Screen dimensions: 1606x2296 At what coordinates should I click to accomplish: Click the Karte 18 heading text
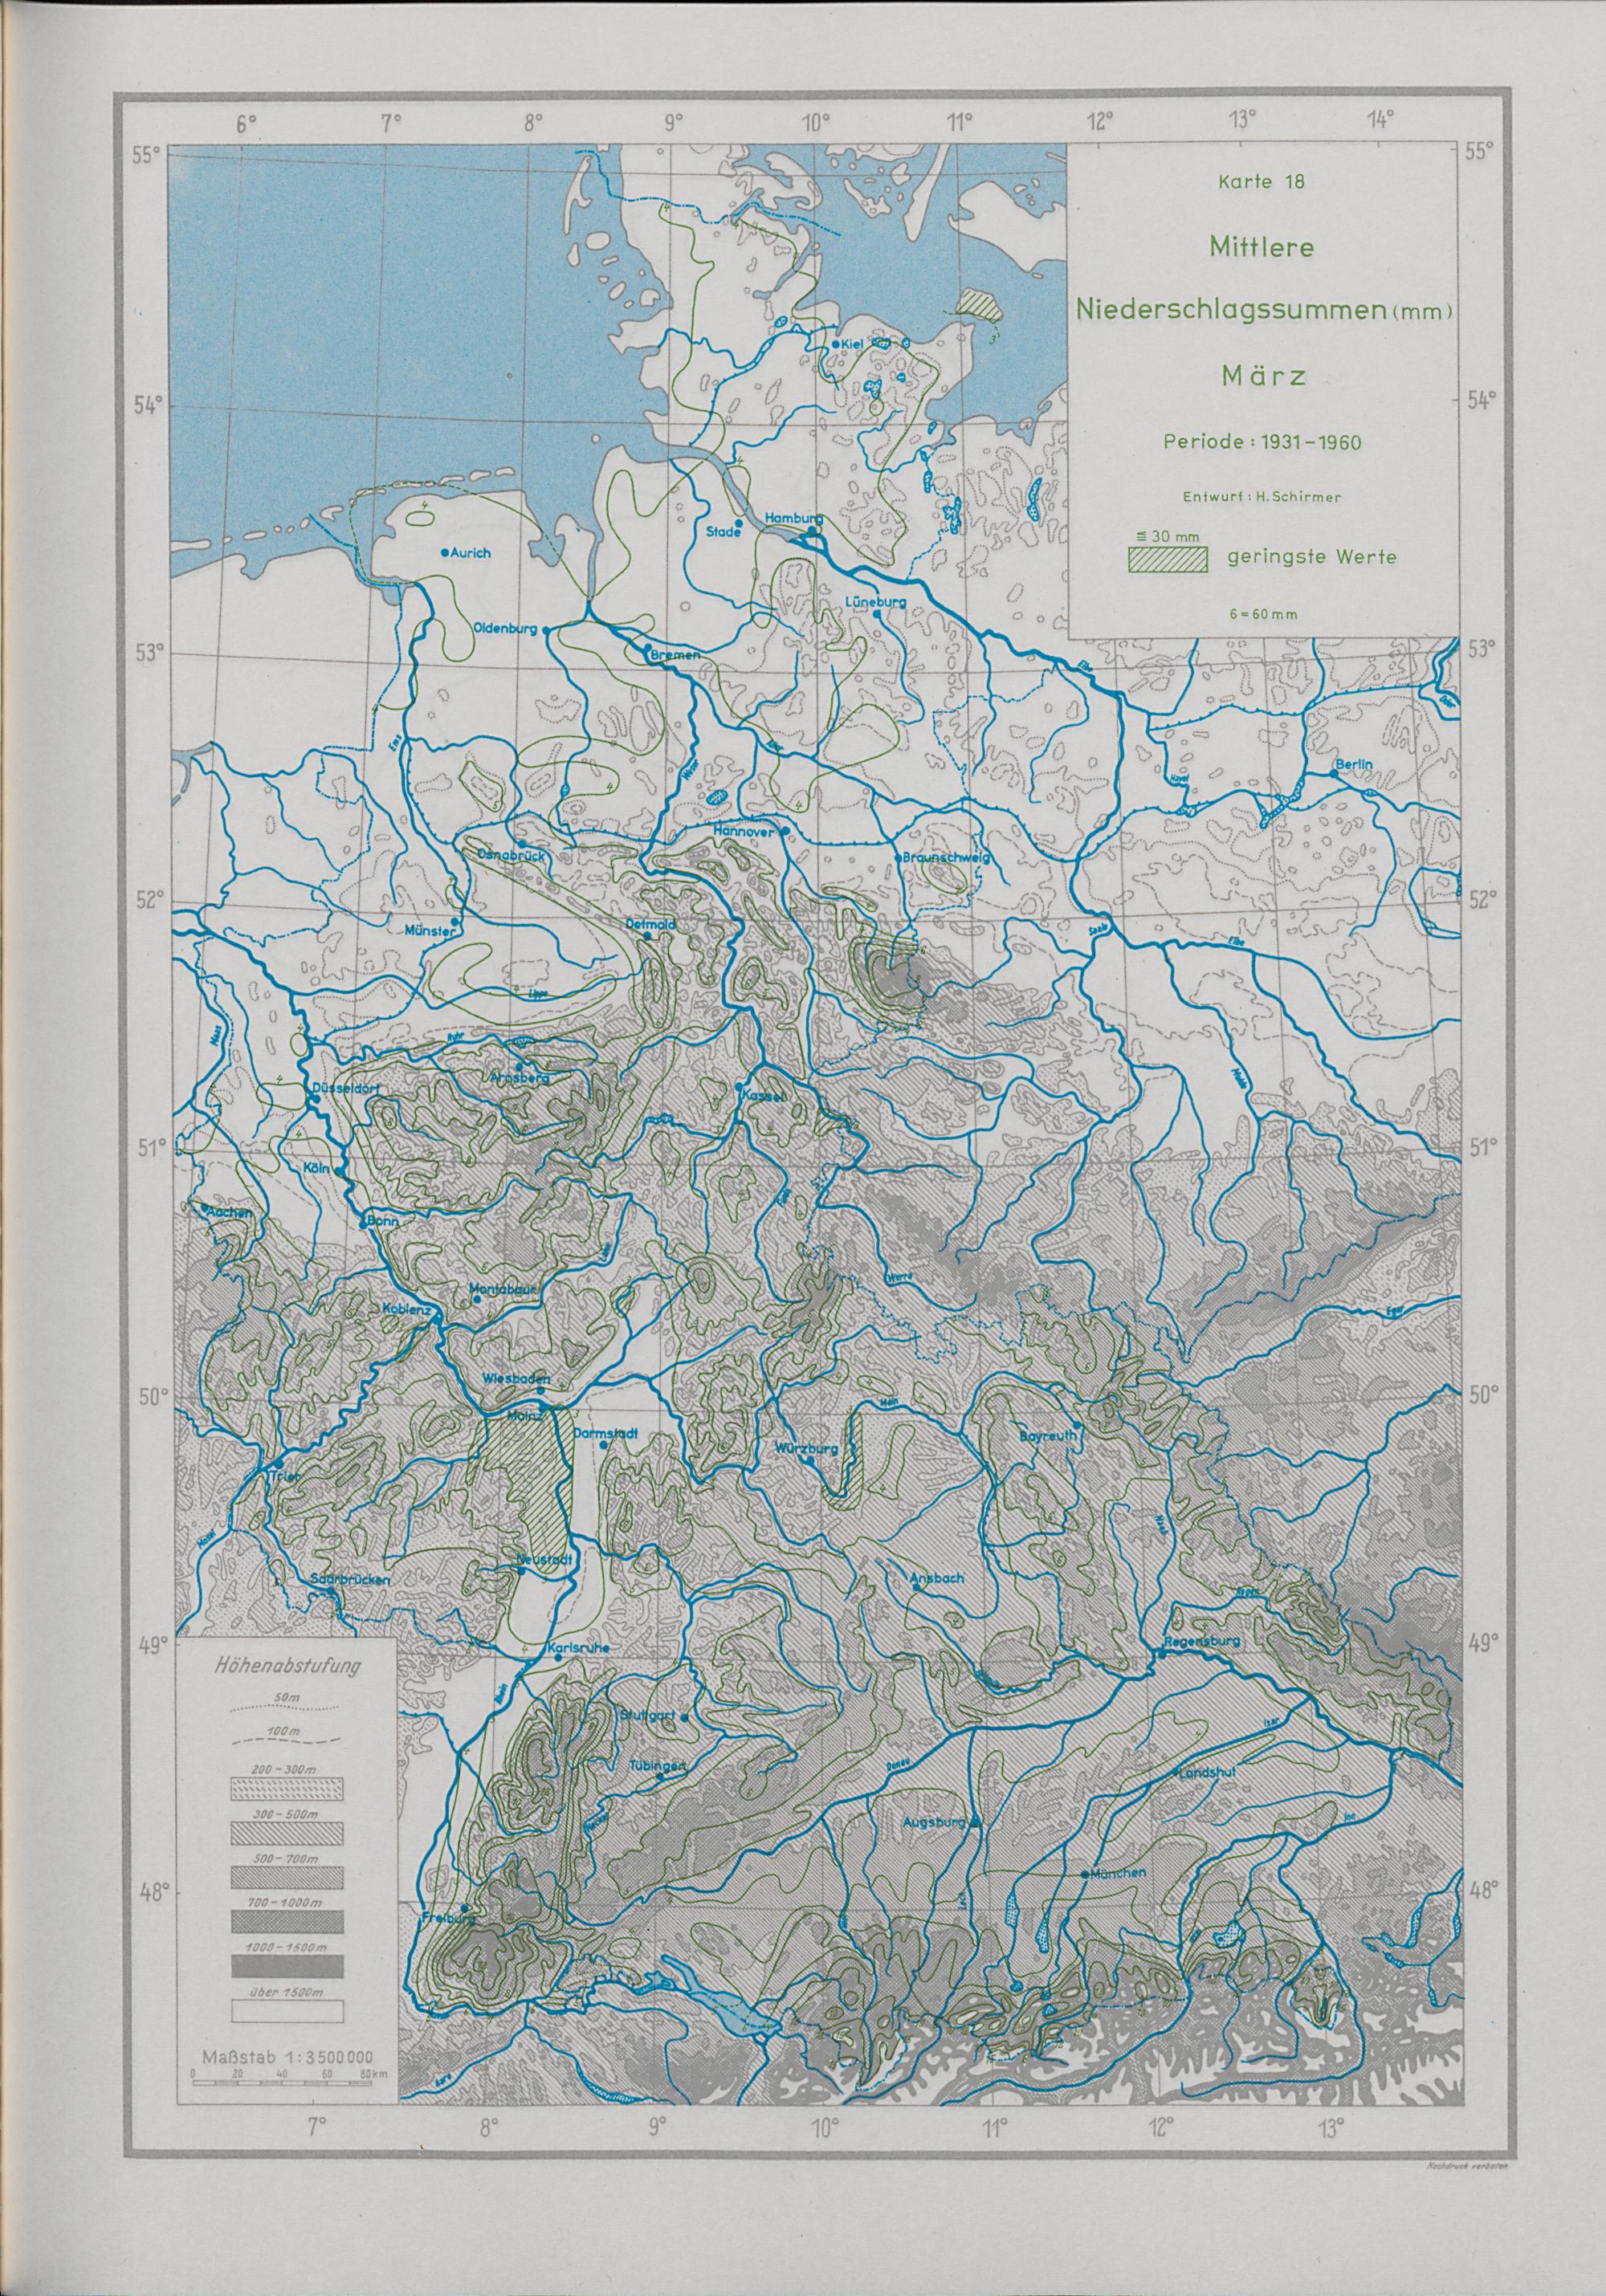(1262, 183)
